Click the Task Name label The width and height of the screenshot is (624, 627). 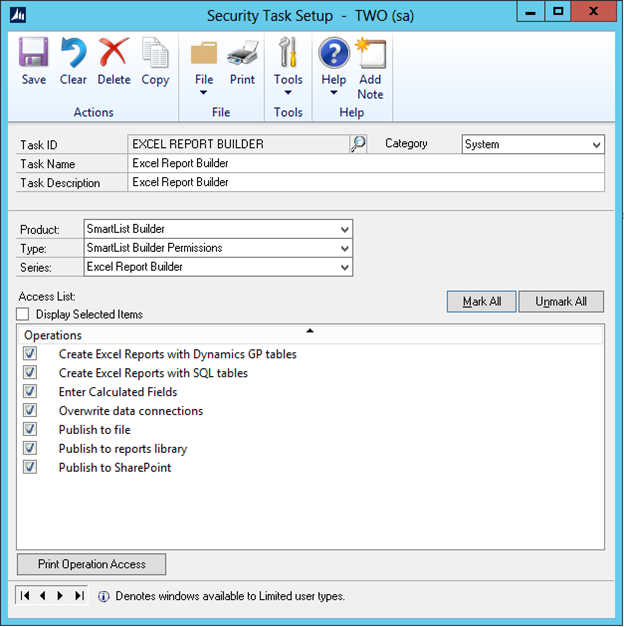[48, 164]
